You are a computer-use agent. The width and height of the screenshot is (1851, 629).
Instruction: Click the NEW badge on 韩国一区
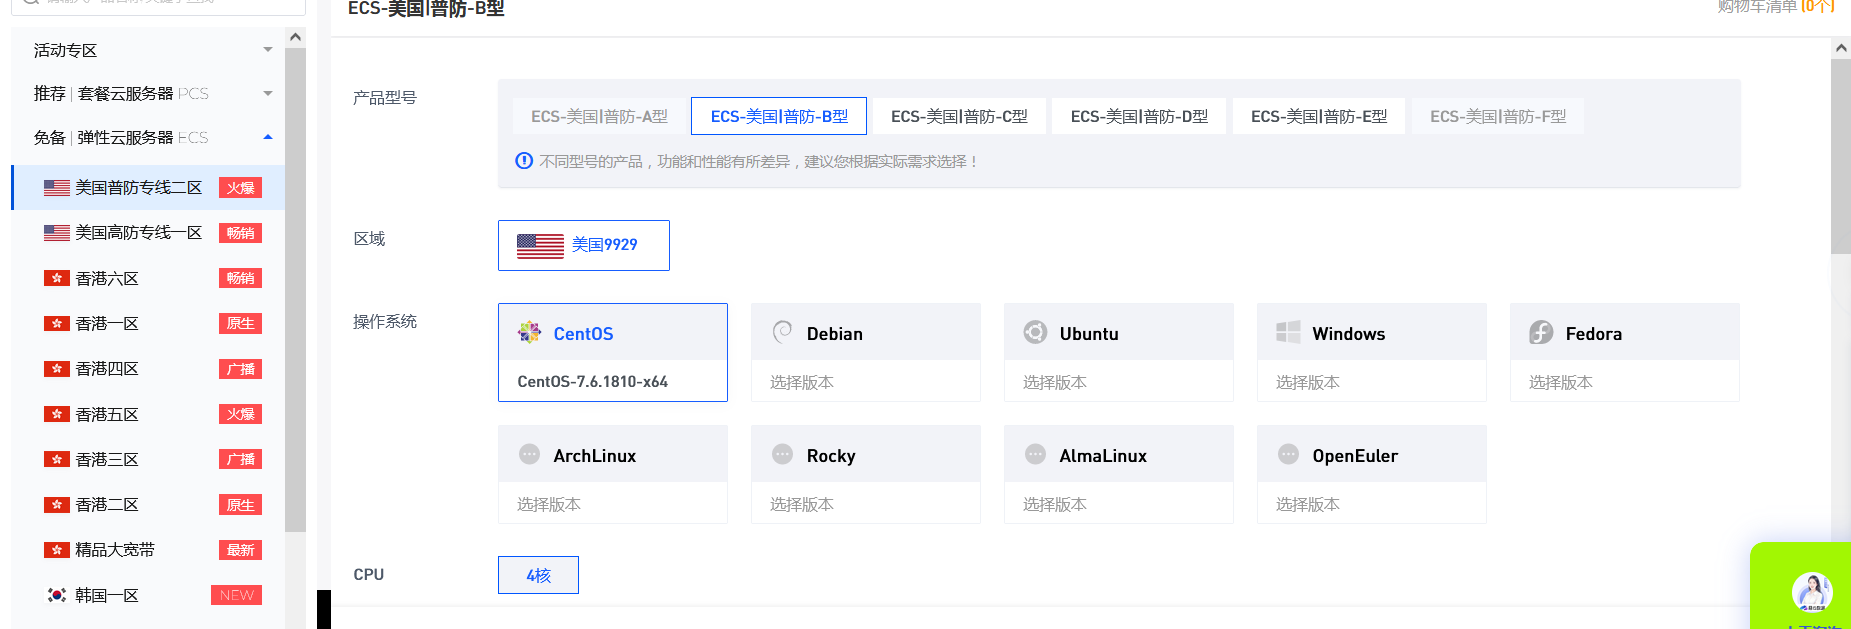236,595
